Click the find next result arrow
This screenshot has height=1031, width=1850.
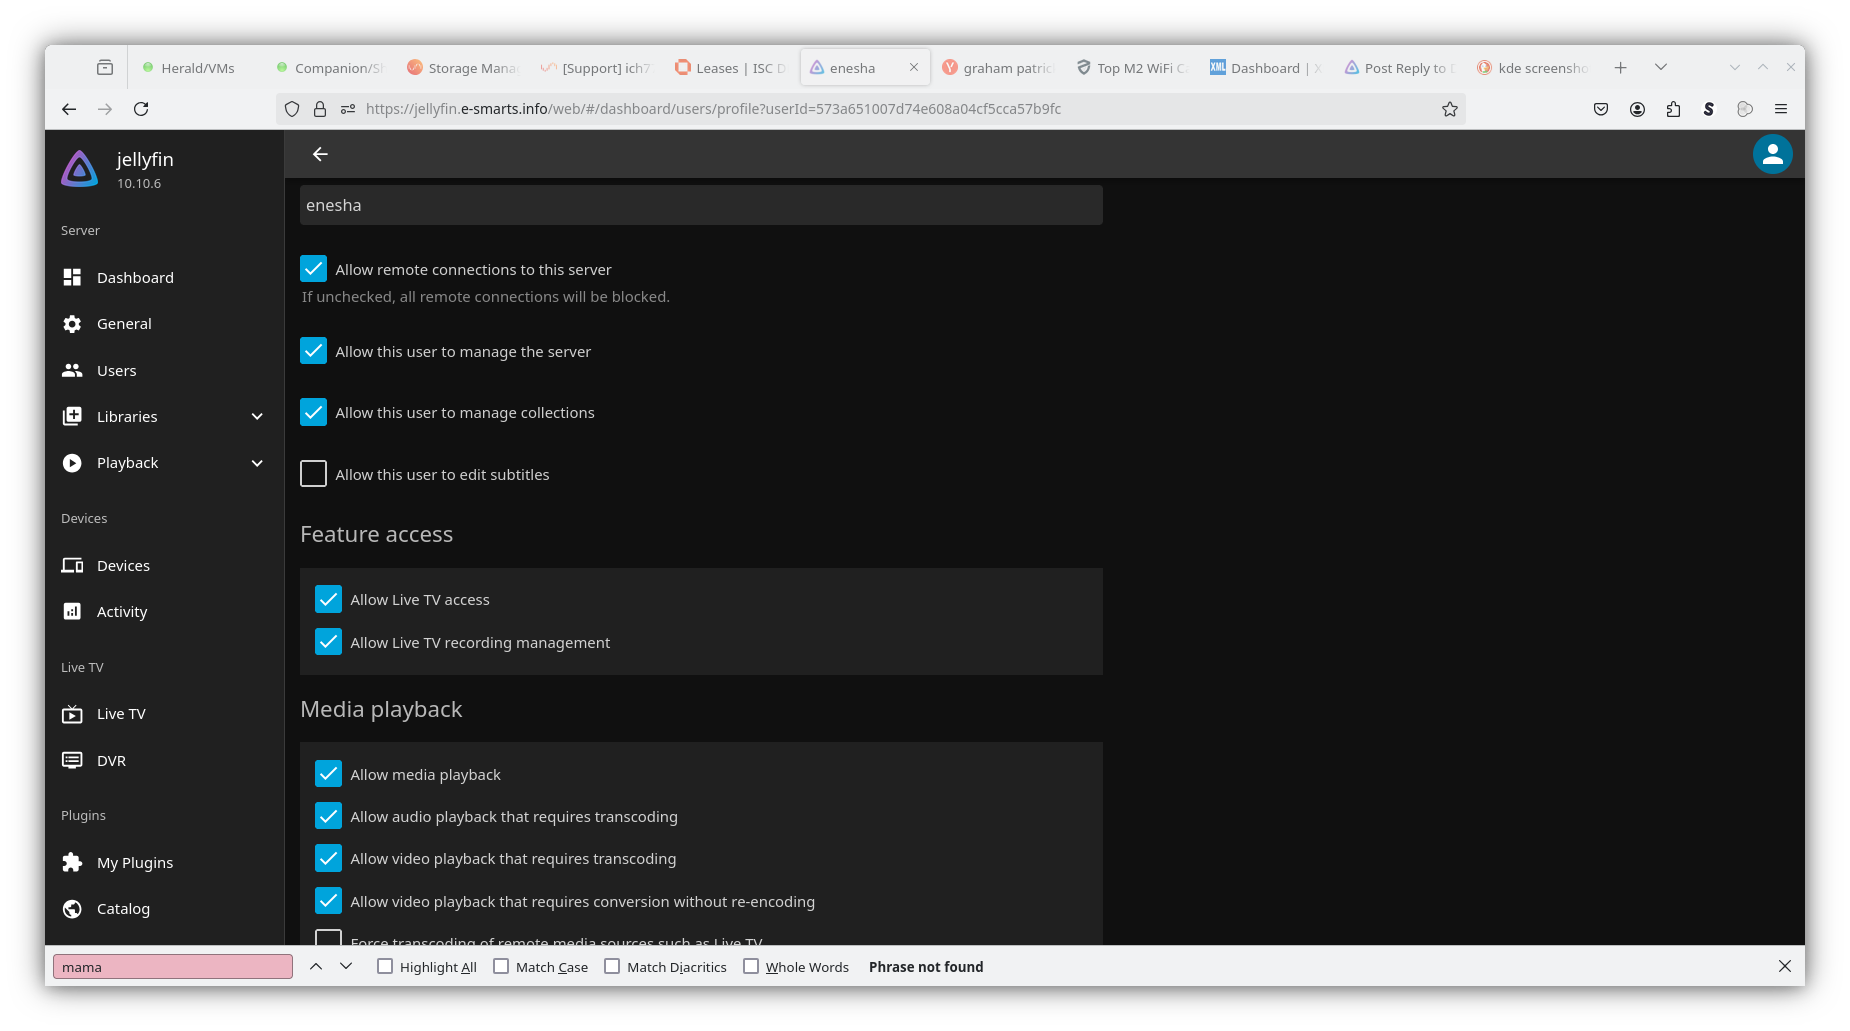point(346,966)
